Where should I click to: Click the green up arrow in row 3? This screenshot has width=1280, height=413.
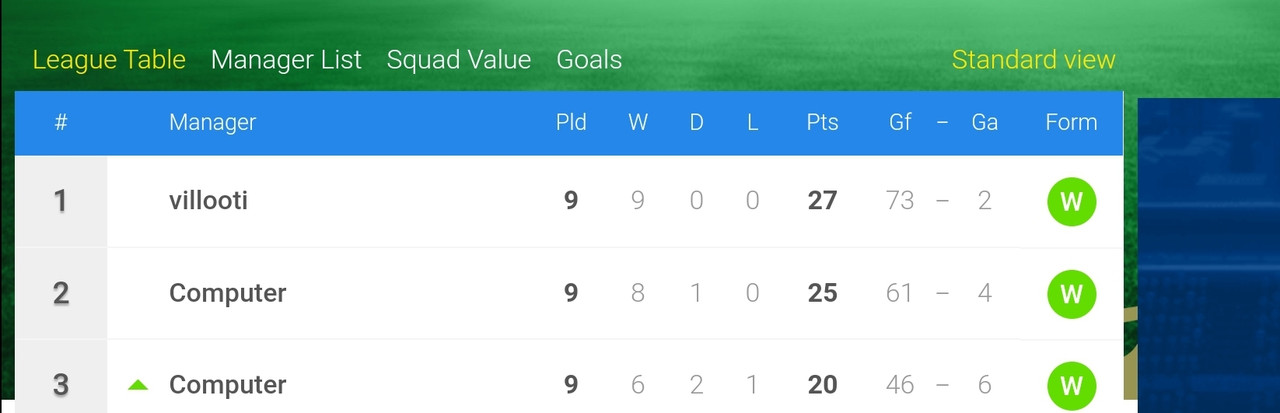(138, 385)
